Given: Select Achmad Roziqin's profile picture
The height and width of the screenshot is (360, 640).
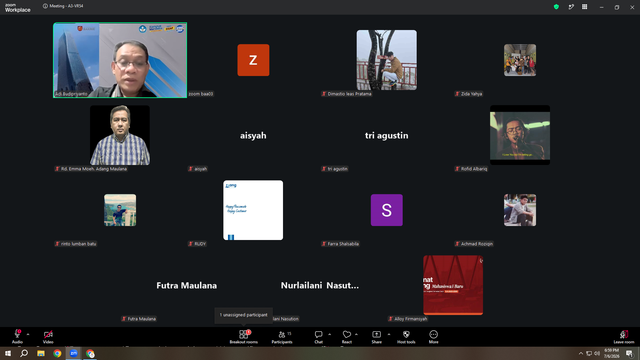Looking at the screenshot, I should (520, 210).
